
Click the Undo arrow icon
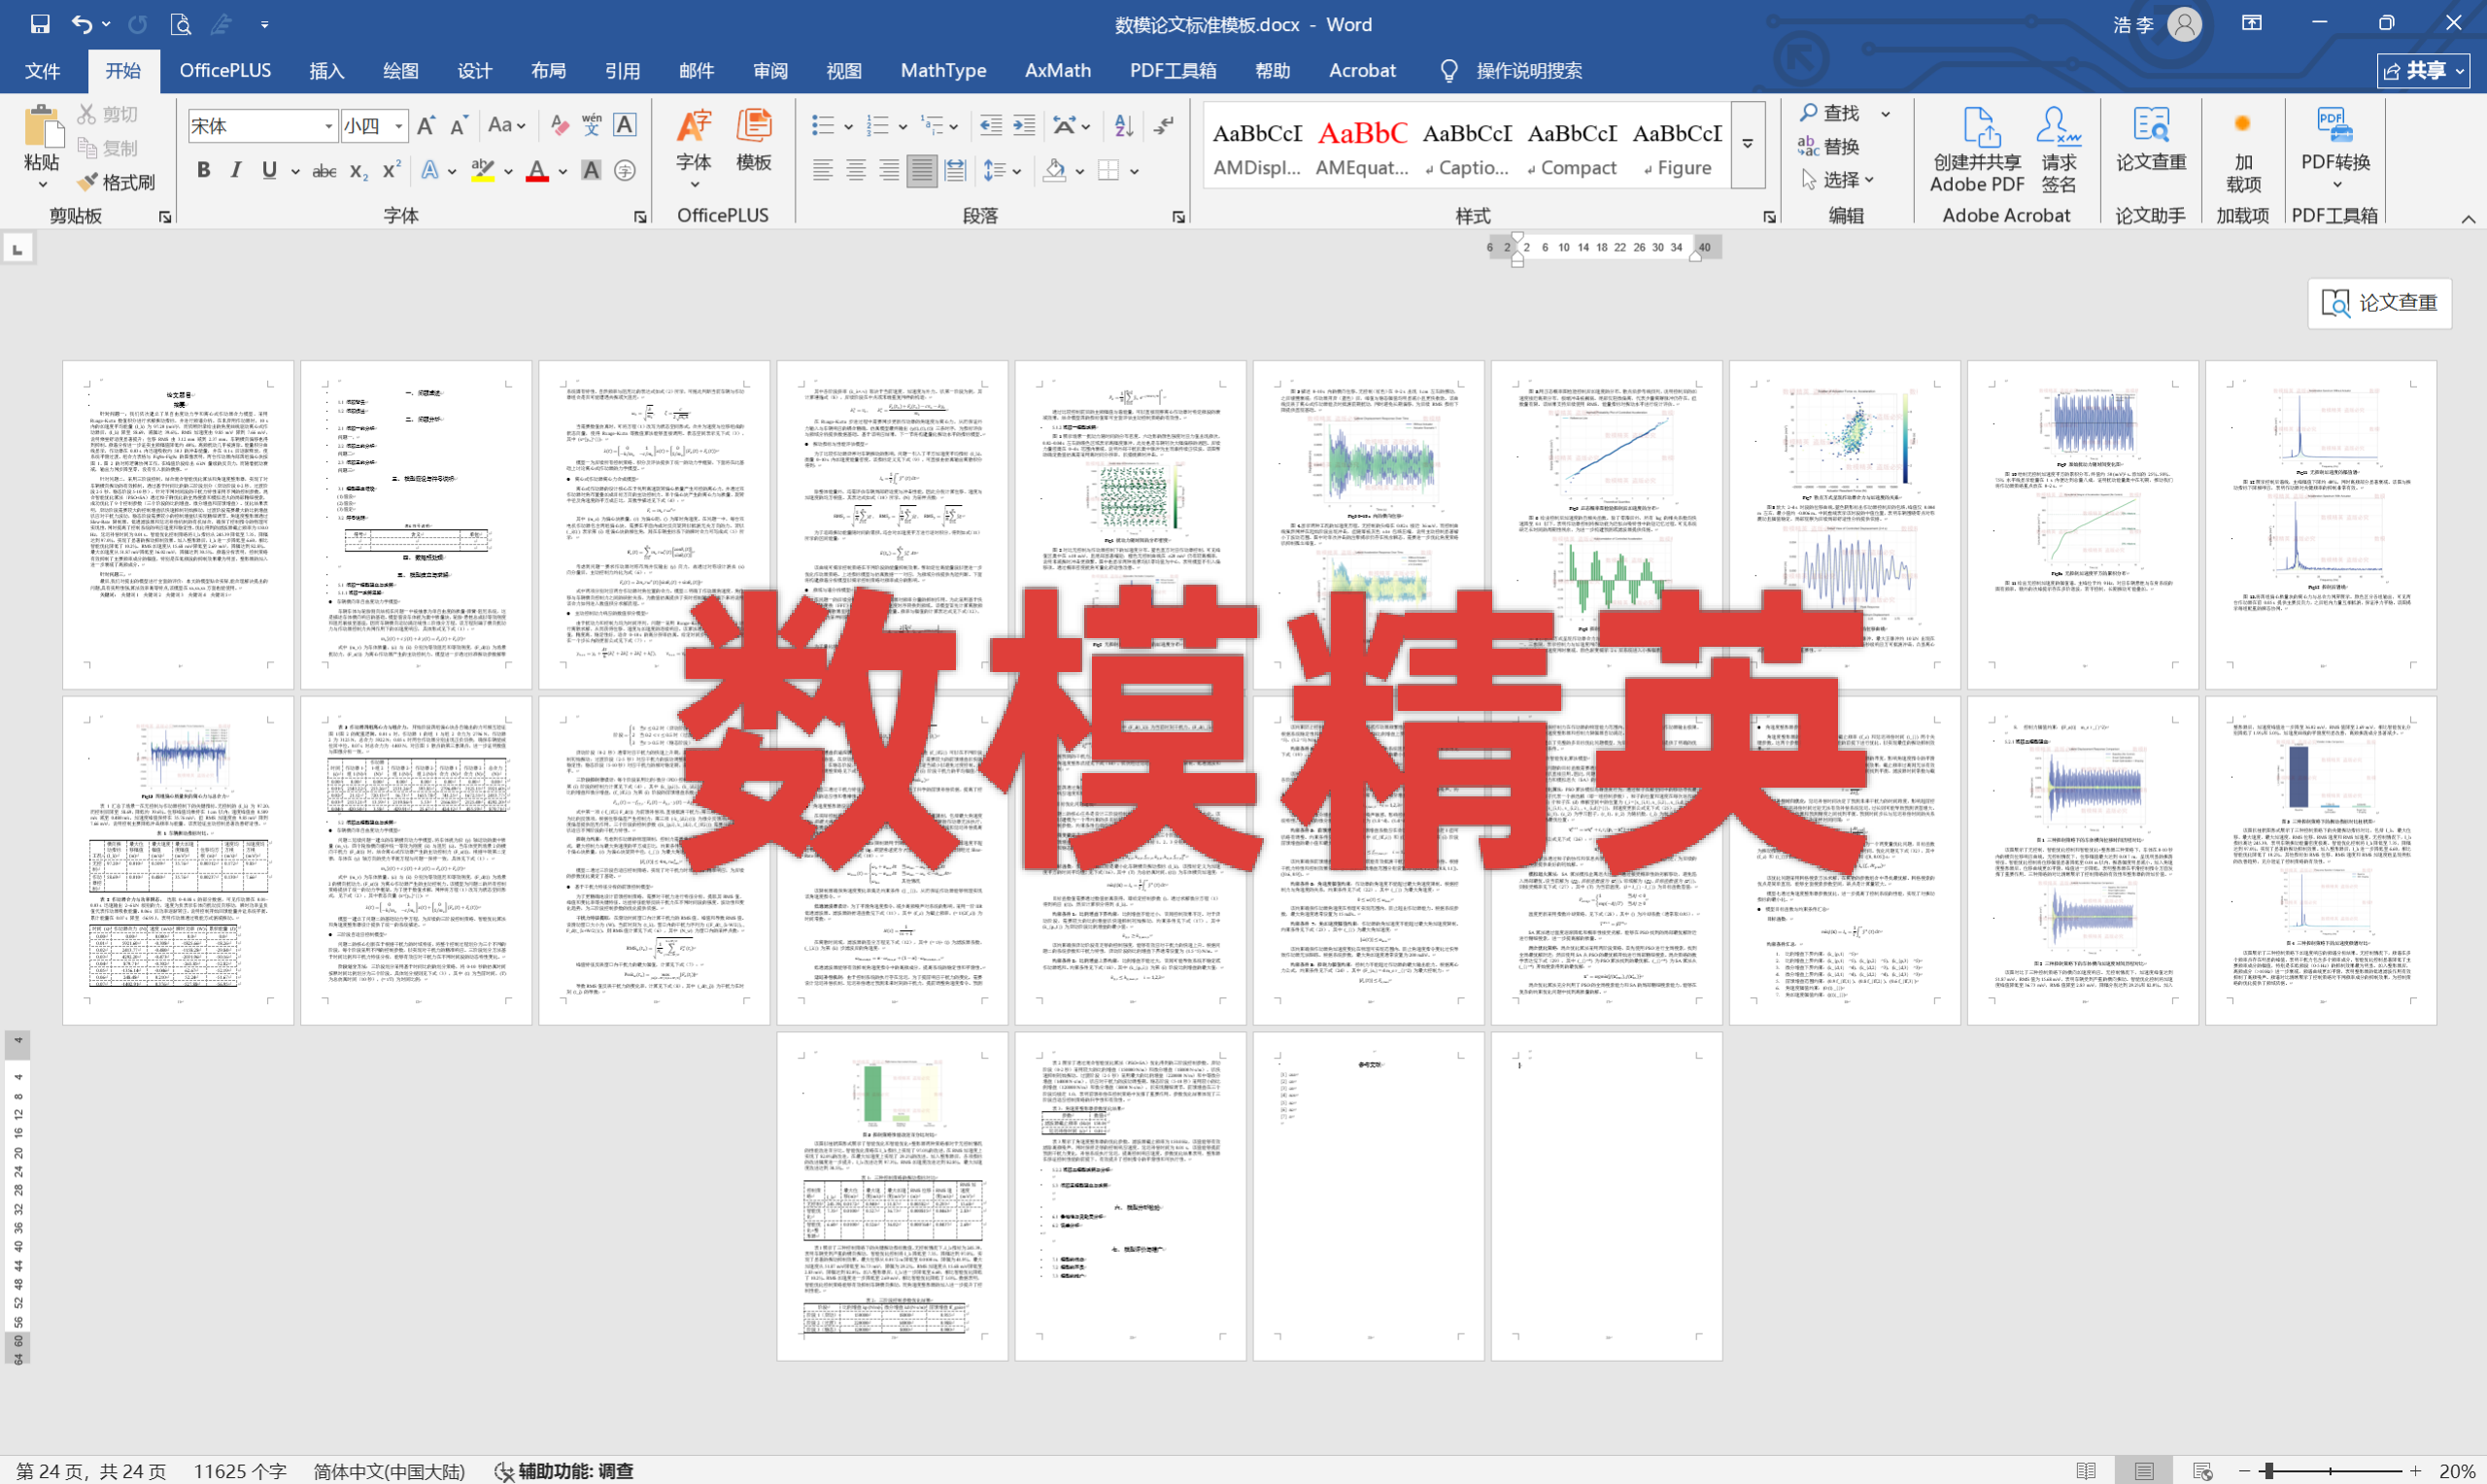(x=82, y=24)
